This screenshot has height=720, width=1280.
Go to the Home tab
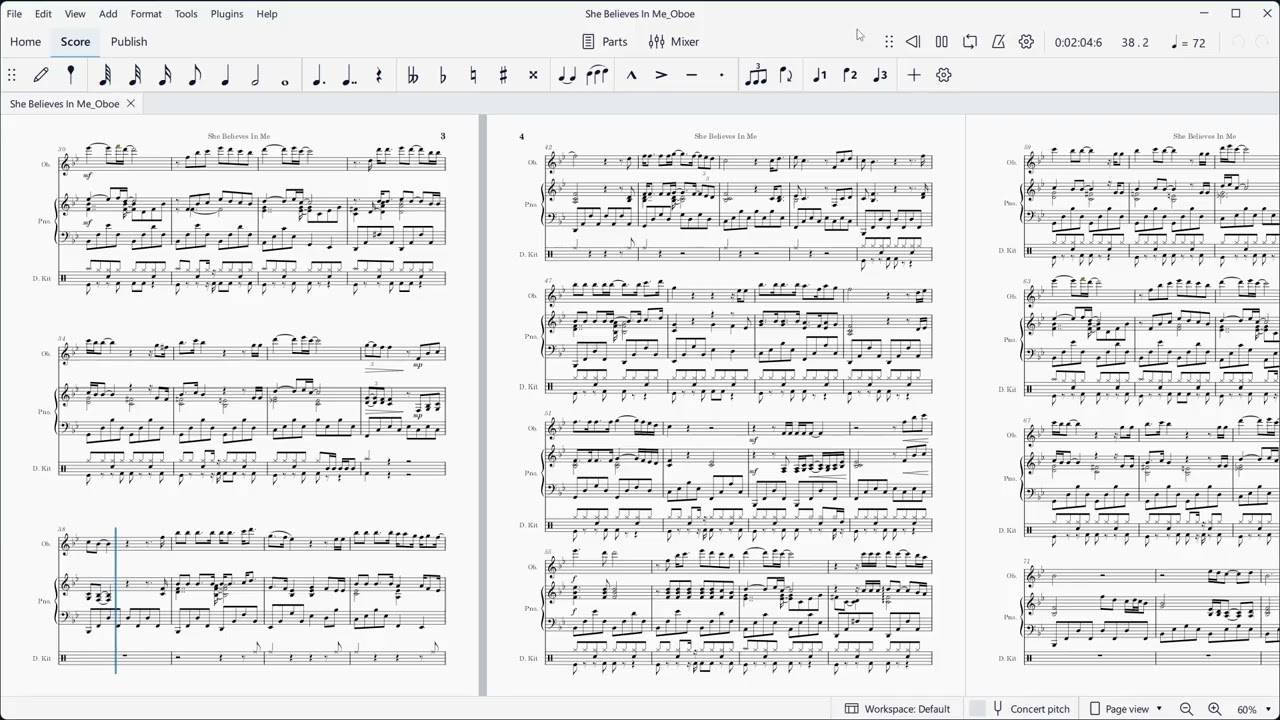(x=25, y=42)
